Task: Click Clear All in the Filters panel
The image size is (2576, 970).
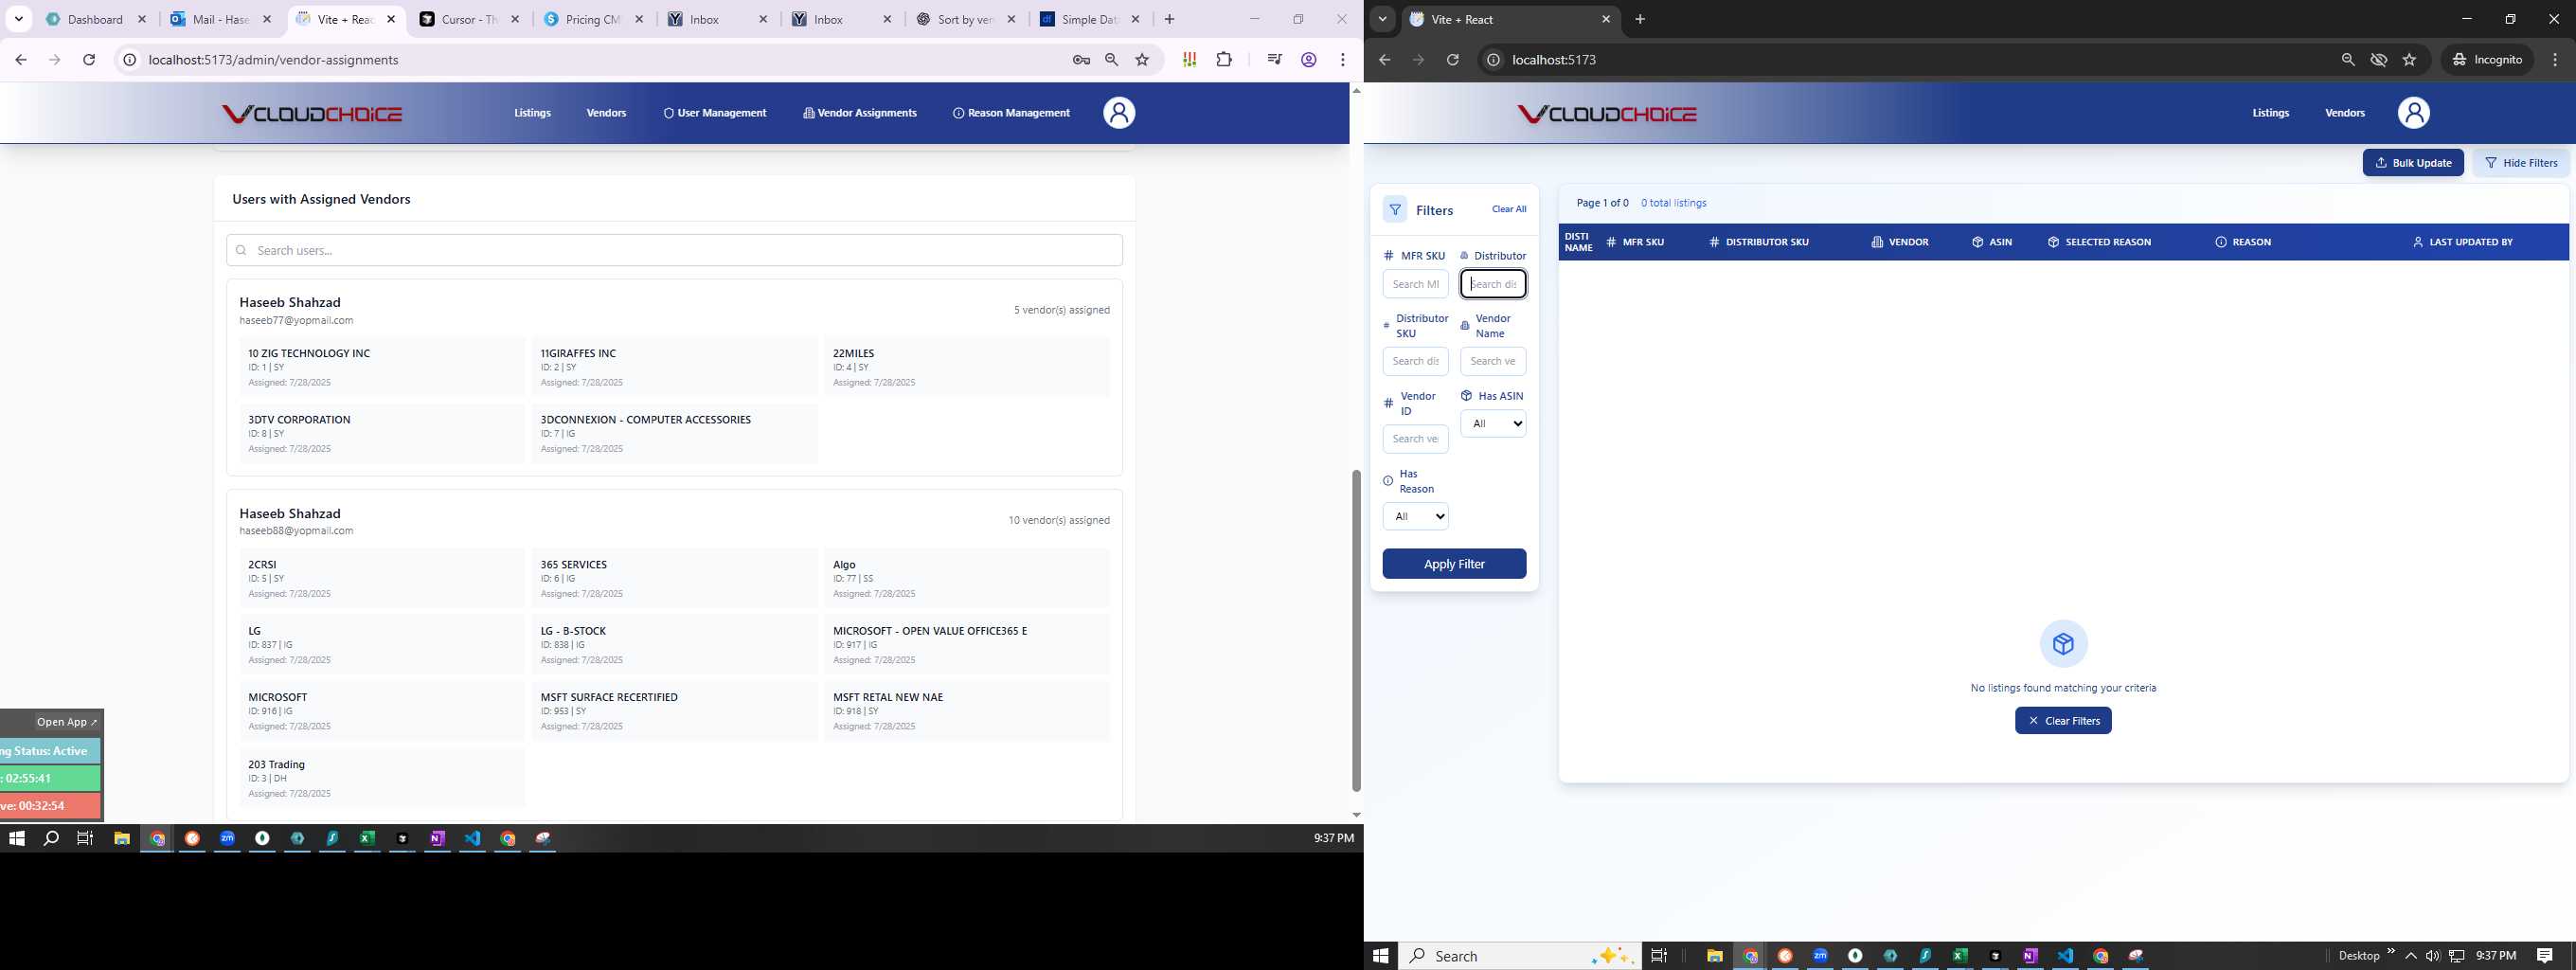Action: pyautogui.click(x=1509, y=210)
